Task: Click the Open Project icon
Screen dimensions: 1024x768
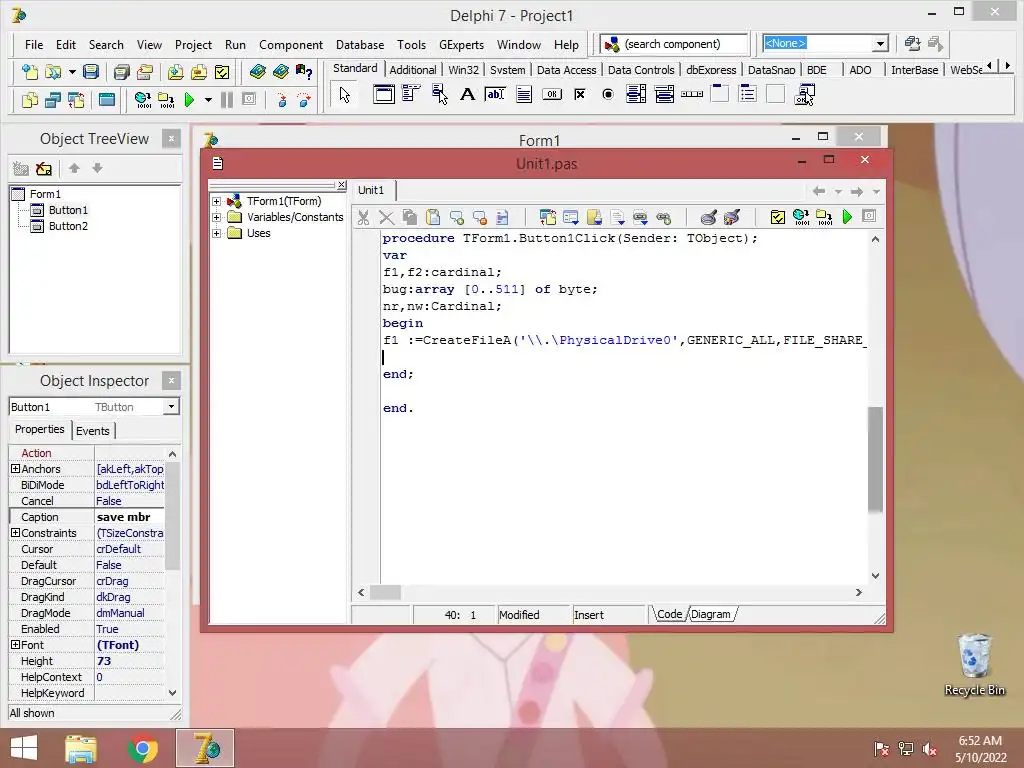Action: pyautogui.click(x=145, y=72)
